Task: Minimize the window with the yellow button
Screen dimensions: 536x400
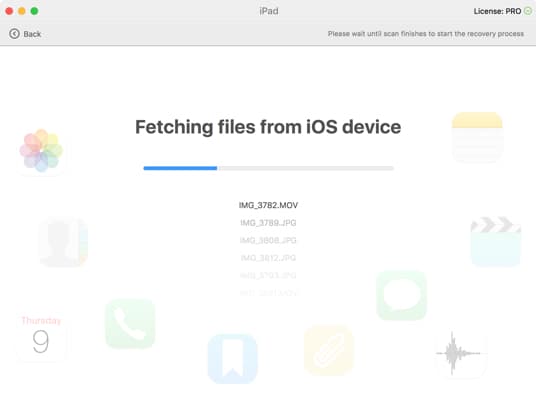Action: coord(22,11)
